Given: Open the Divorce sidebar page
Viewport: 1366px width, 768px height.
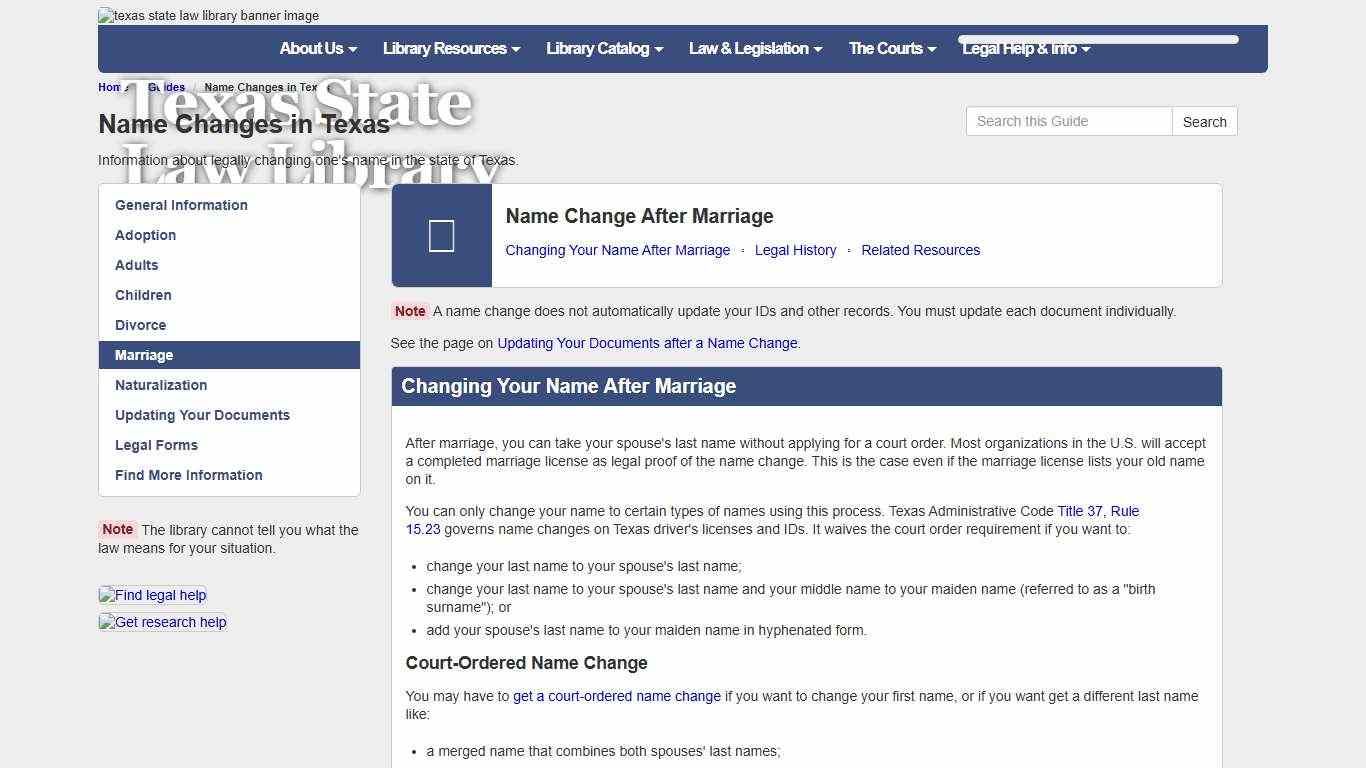Looking at the screenshot, I should tap(140, 325).
